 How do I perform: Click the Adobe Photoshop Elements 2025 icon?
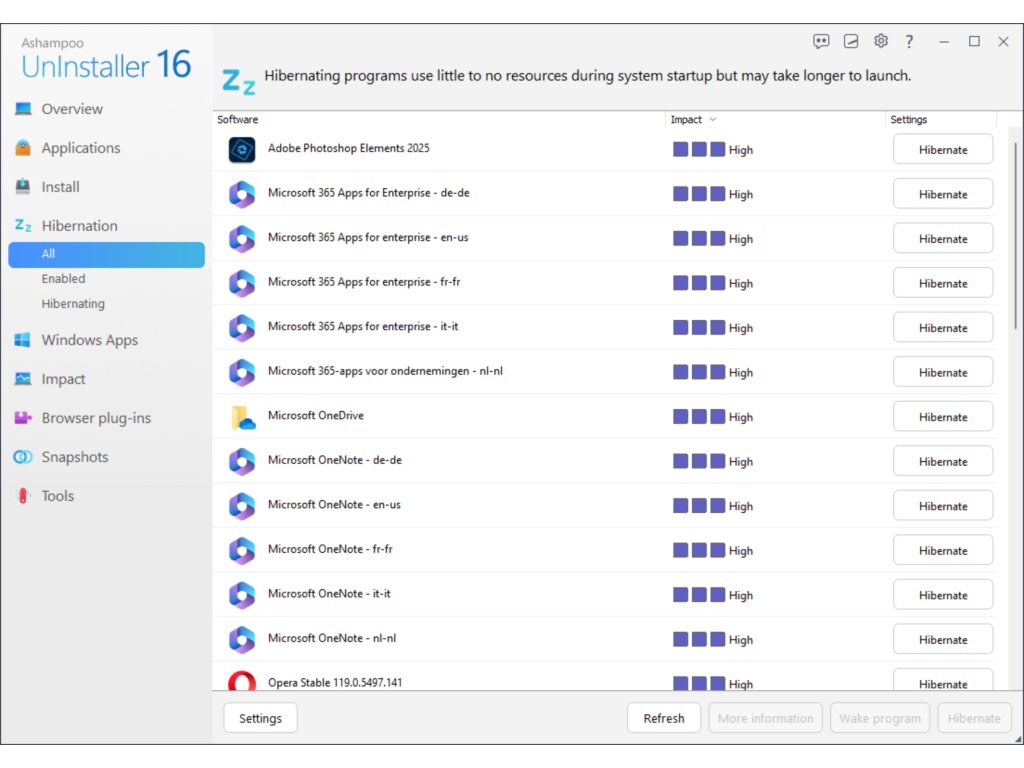(242, 149)
